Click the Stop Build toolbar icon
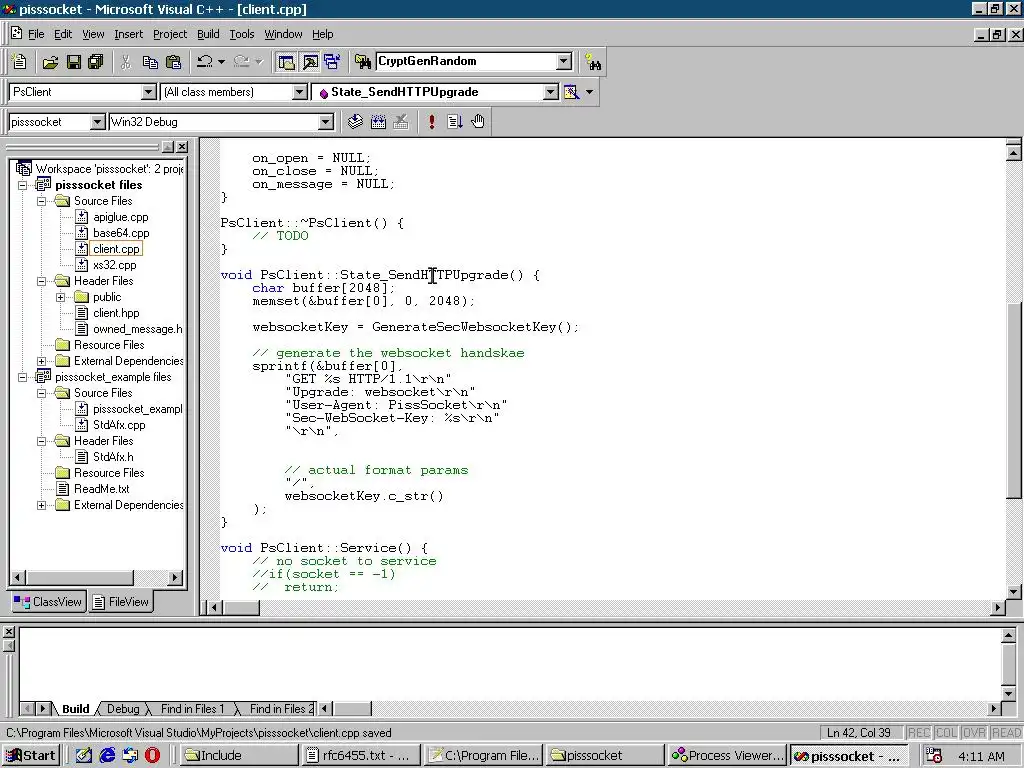Image resolution: width=1024 pixels, height=768 pixels. [x=401, y=121]
